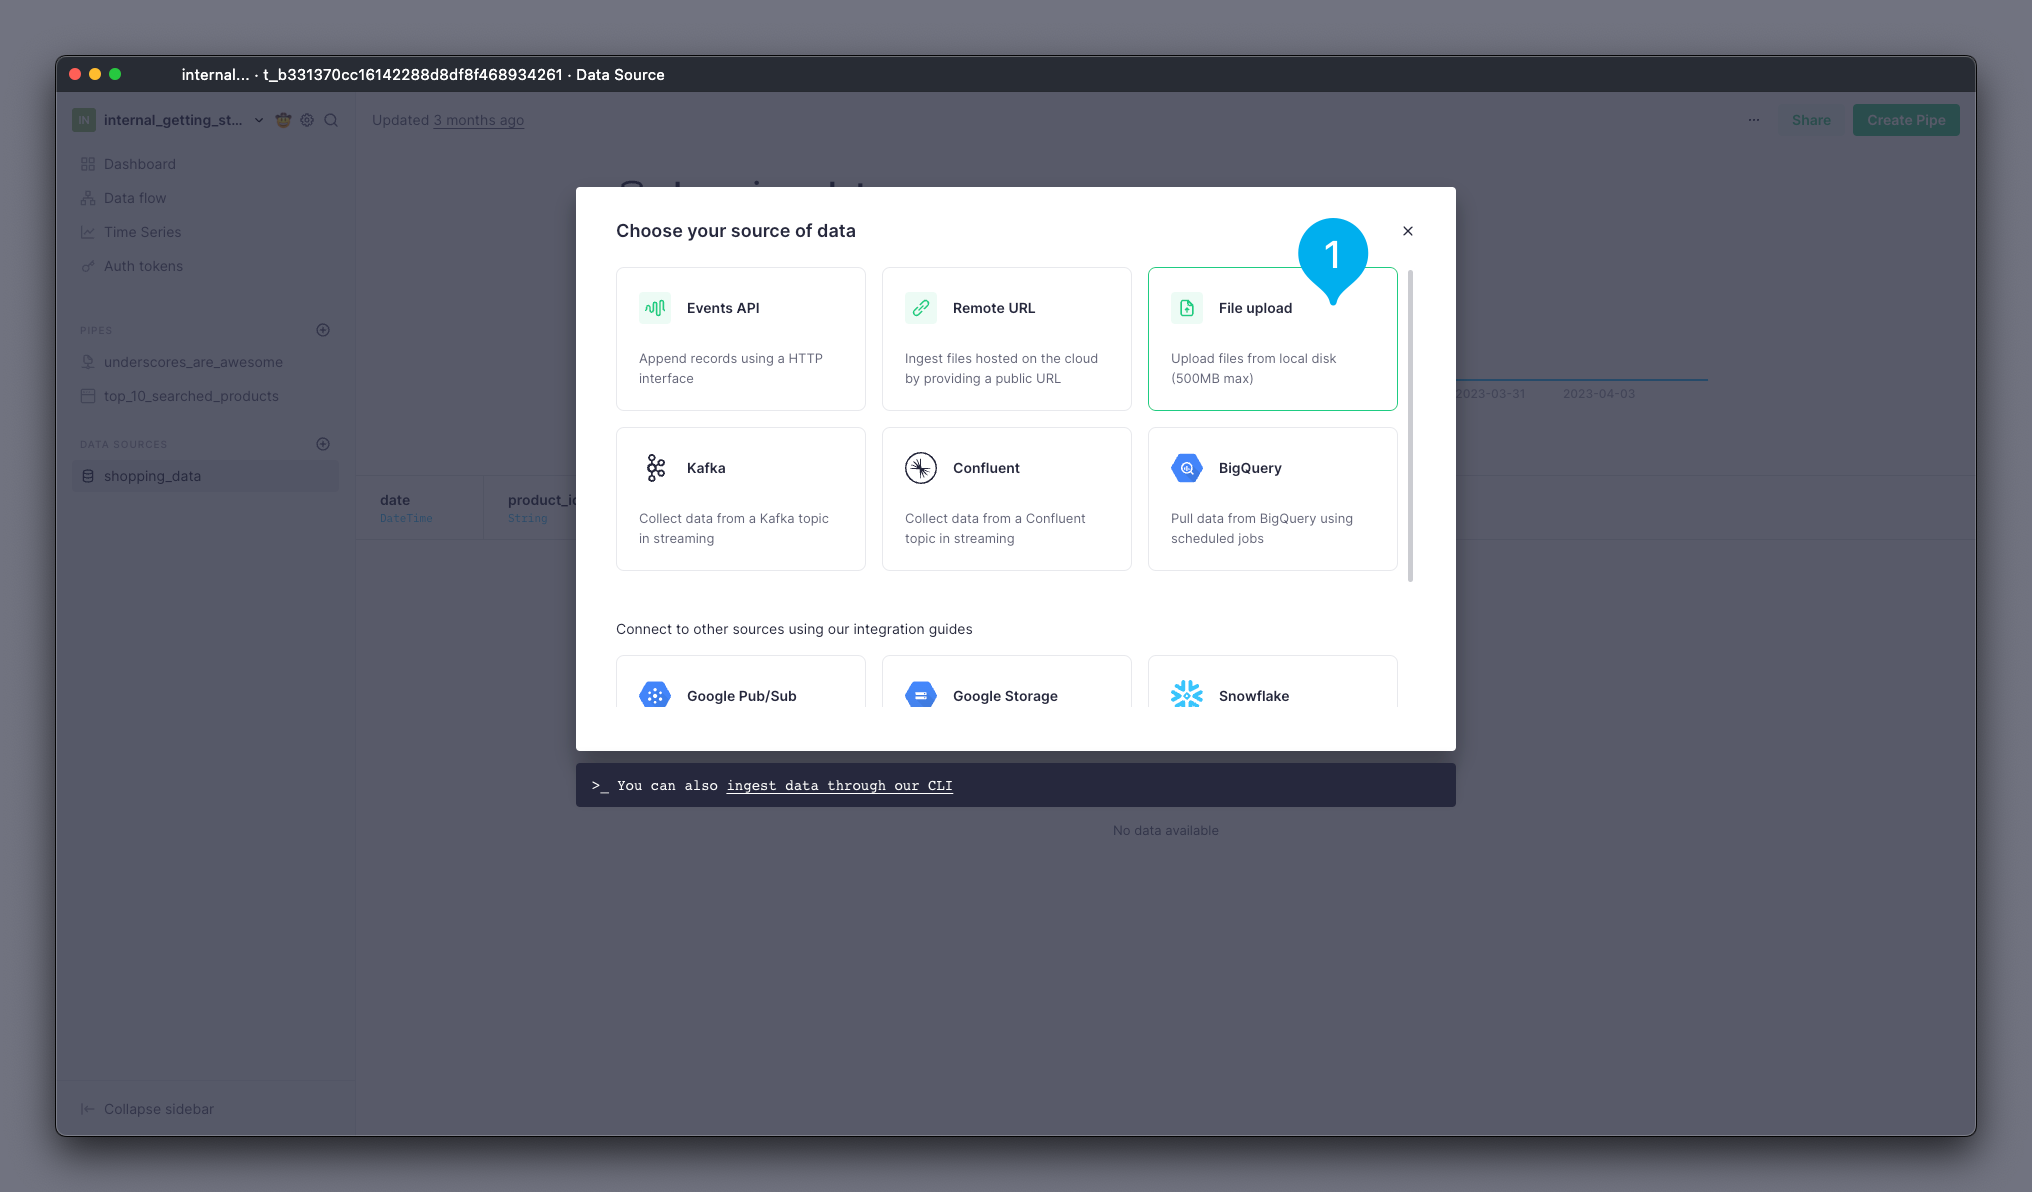Open the Snowflake integration guide
Image resolution: width=2032 pixels, height=1192 pixels.
[x=1273, y=682]
